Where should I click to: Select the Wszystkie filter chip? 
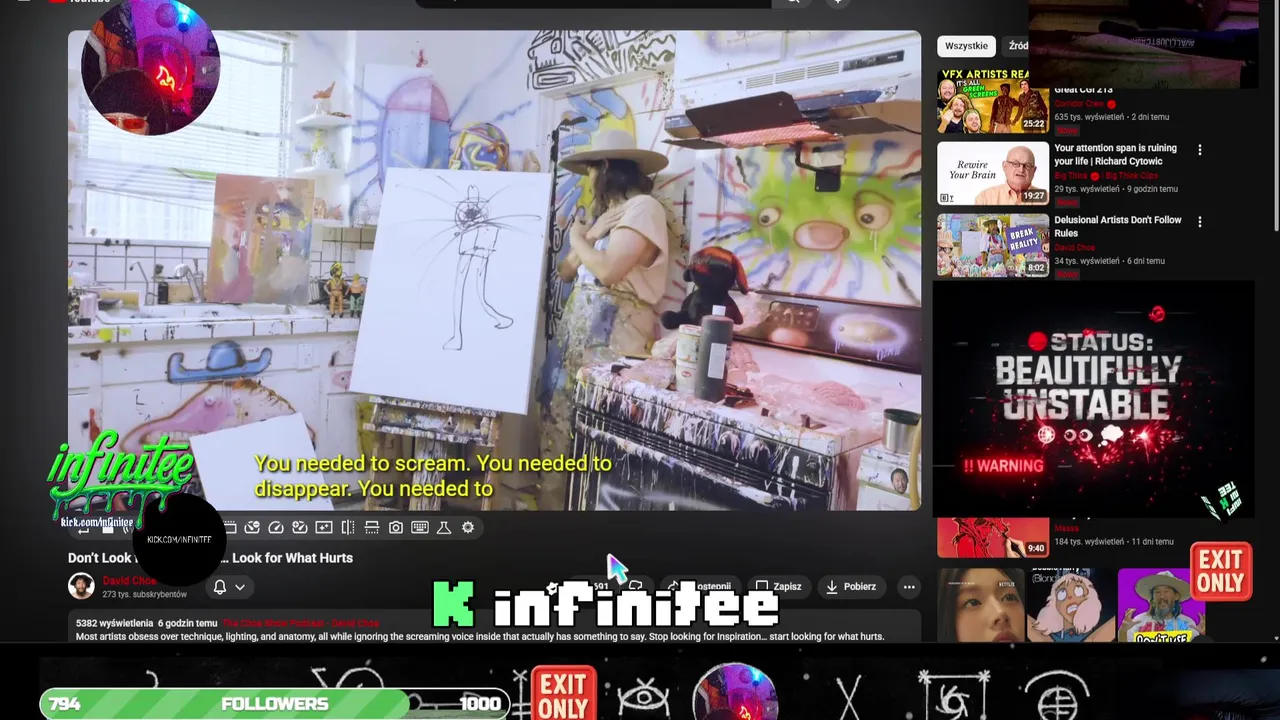(966, 46)
